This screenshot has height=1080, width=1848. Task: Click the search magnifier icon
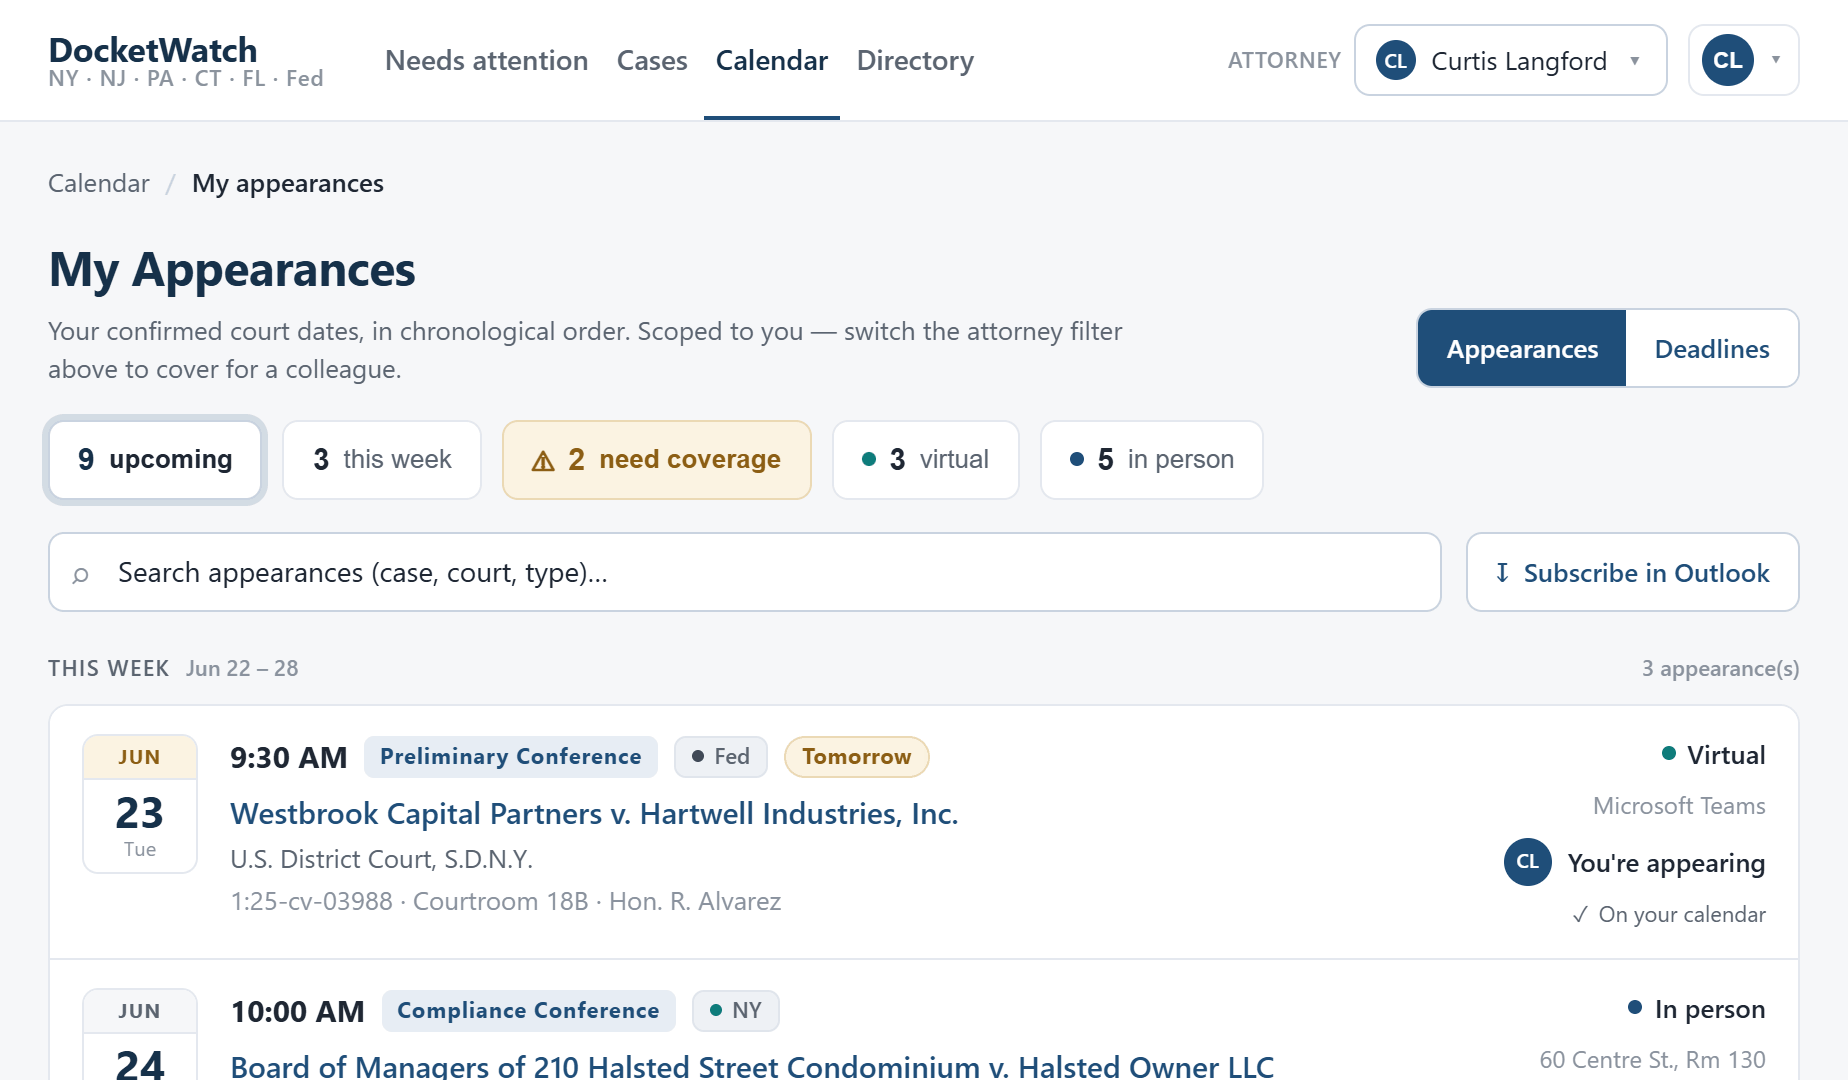81,574
